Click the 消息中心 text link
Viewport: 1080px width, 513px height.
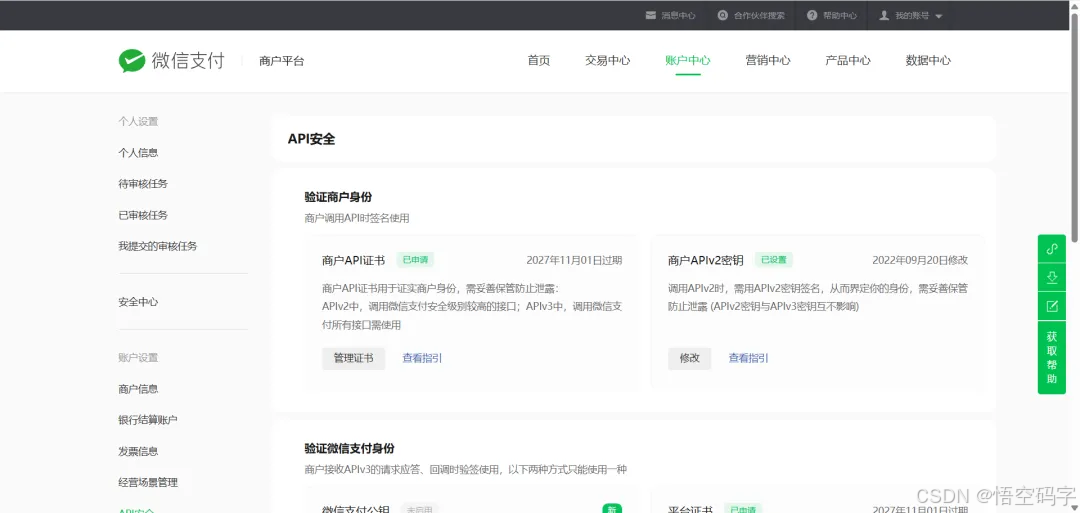(x=678, y=15)
